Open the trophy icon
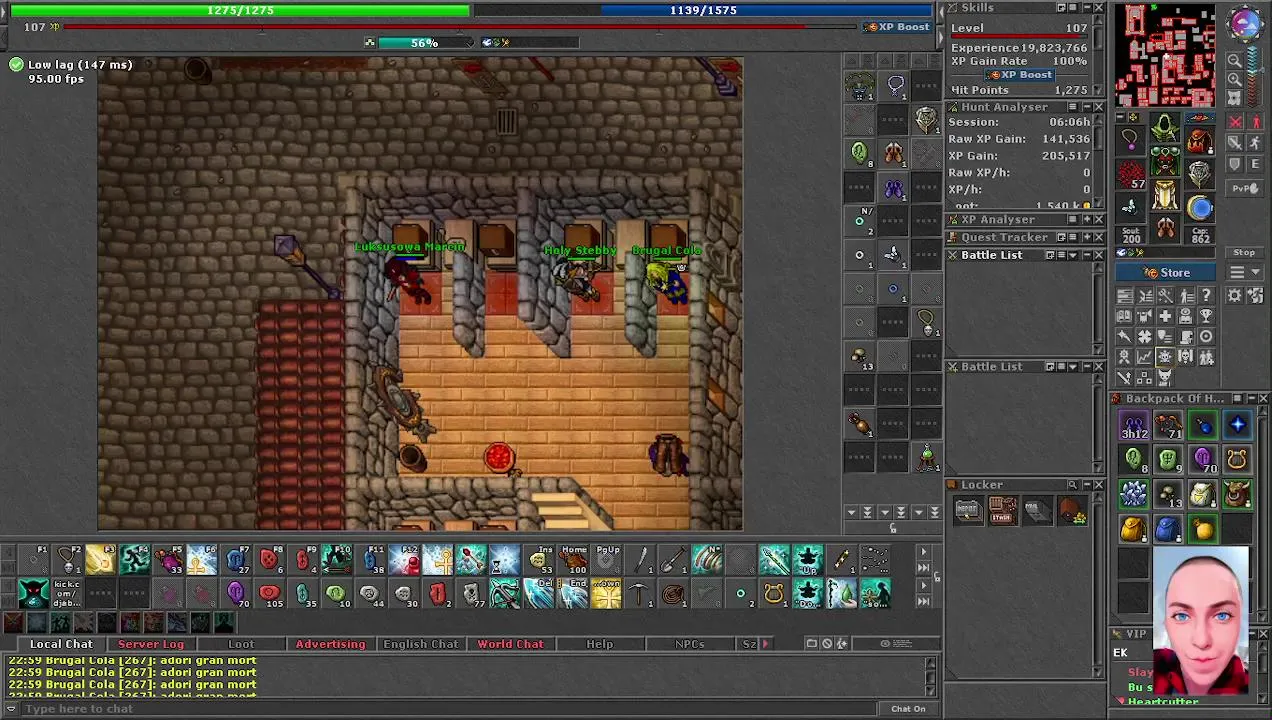Image resolution: width=1272 pixels, height=720 pixels. pos(1207,316)
